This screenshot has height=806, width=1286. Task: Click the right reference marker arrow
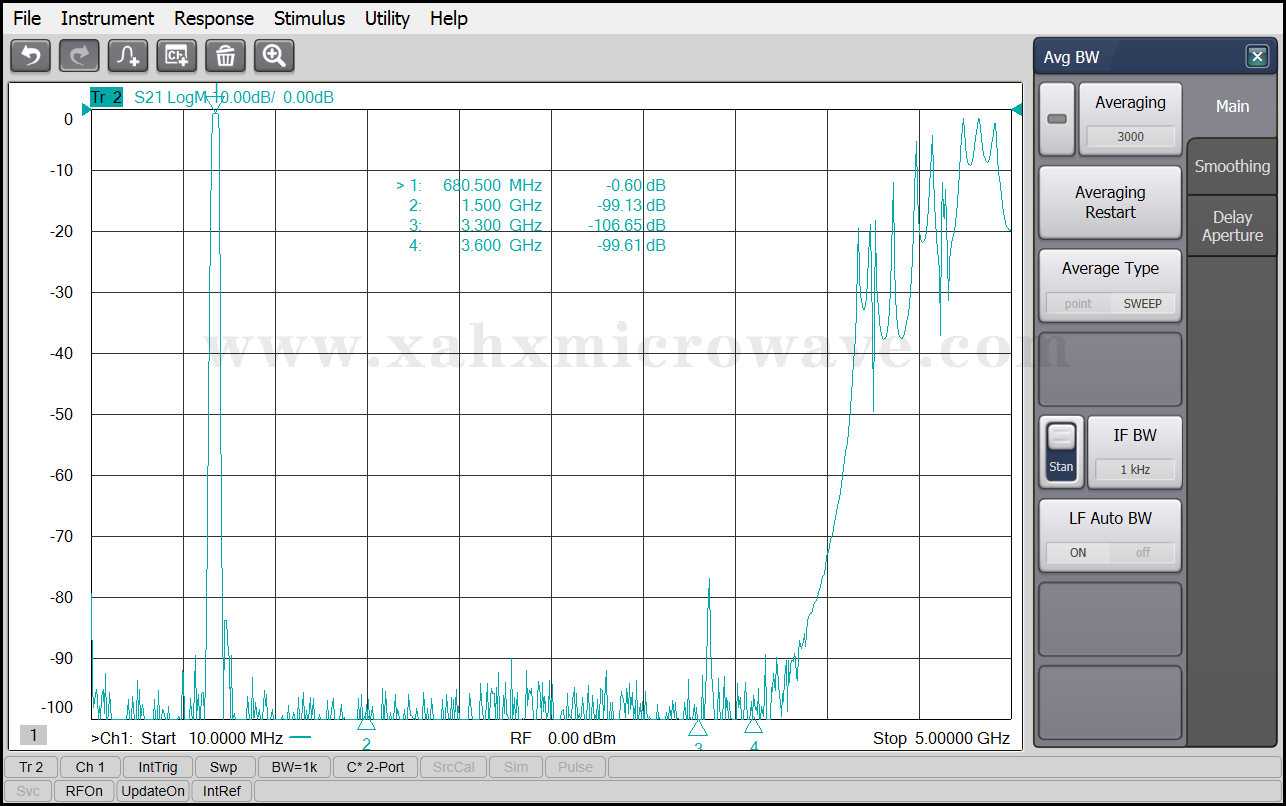(1017, 109)
